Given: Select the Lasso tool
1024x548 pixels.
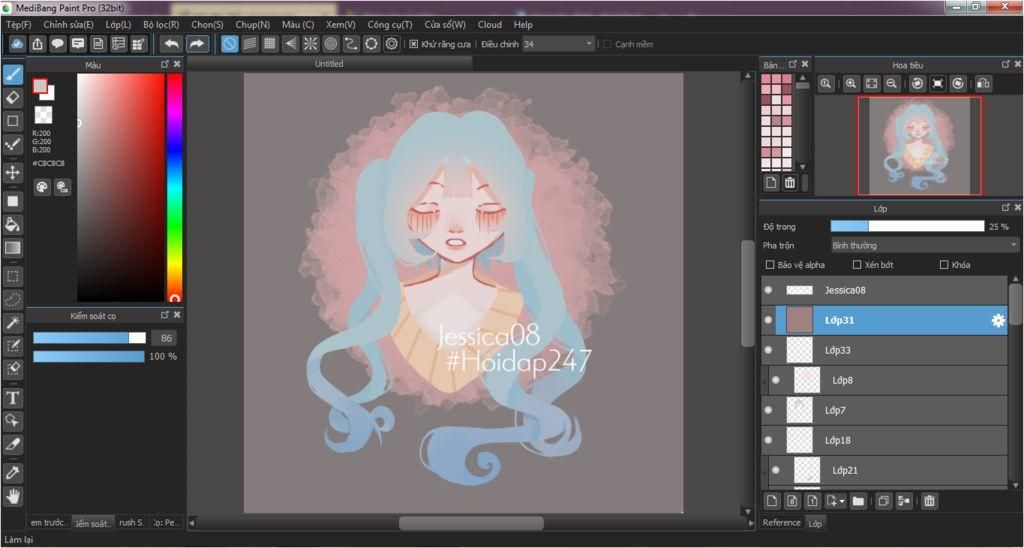Looking at the screenshot, I should click(12, 300).
